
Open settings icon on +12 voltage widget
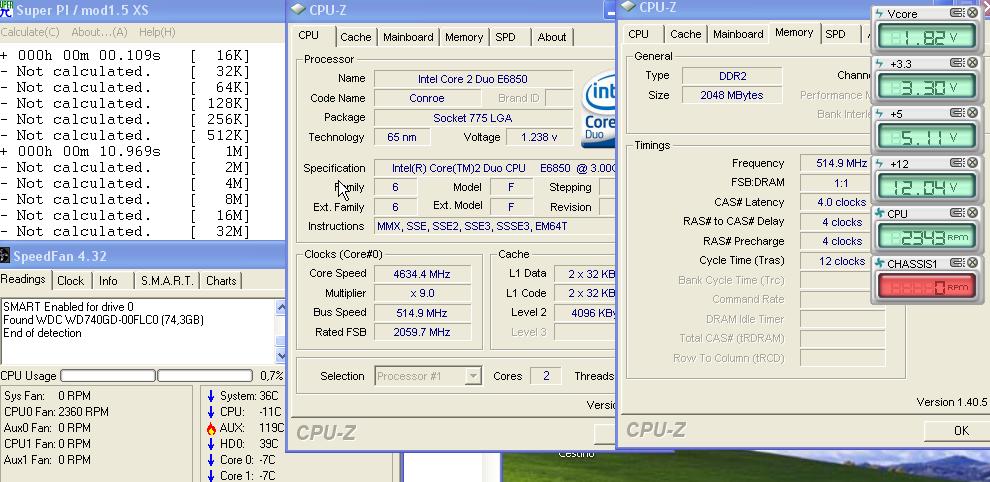coord(958,163)
